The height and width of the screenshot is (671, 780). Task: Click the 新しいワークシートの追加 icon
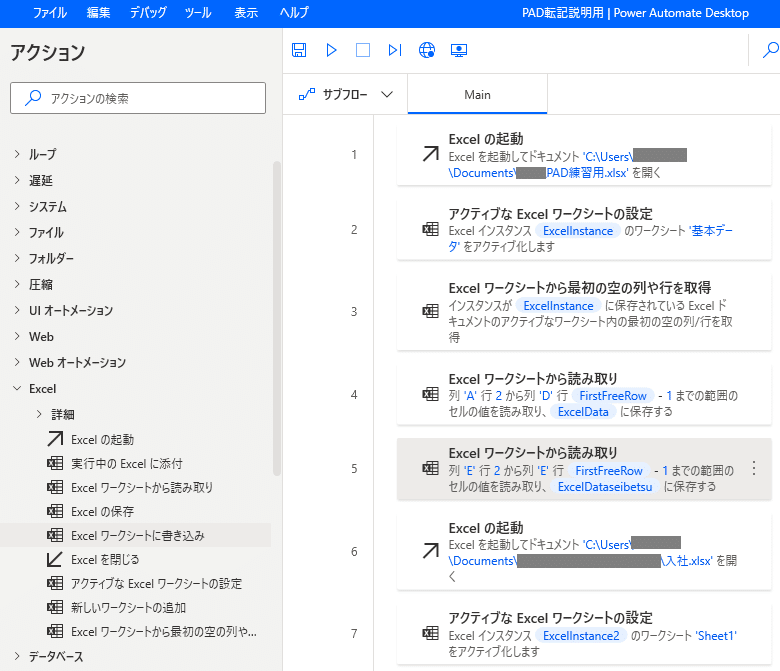[55, 607]
